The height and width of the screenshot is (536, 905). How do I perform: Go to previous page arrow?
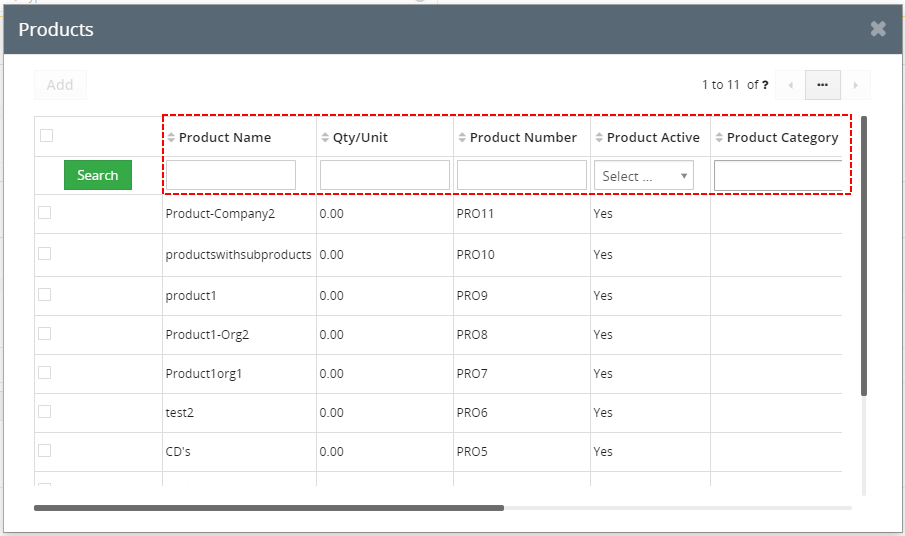(791, 85)
